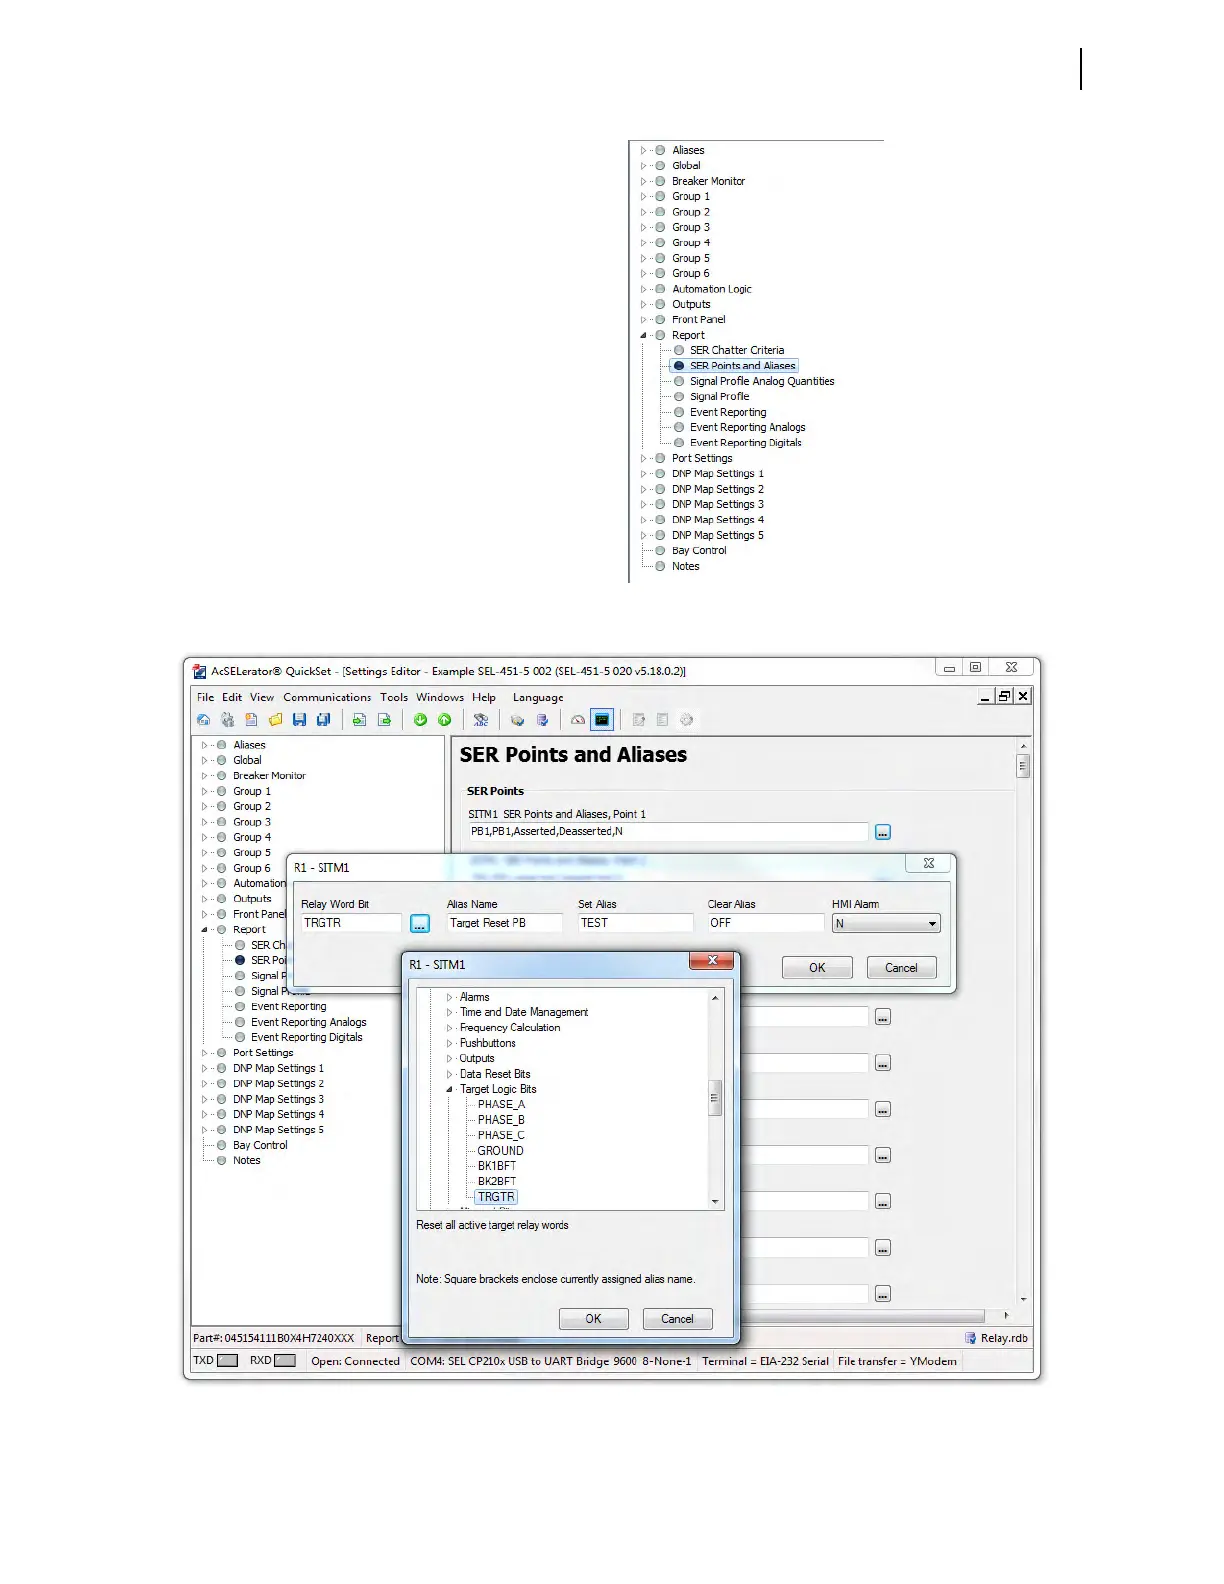
Task: Open the HMI meter gauge toolbar icon
Action: (x=578, y=720)
